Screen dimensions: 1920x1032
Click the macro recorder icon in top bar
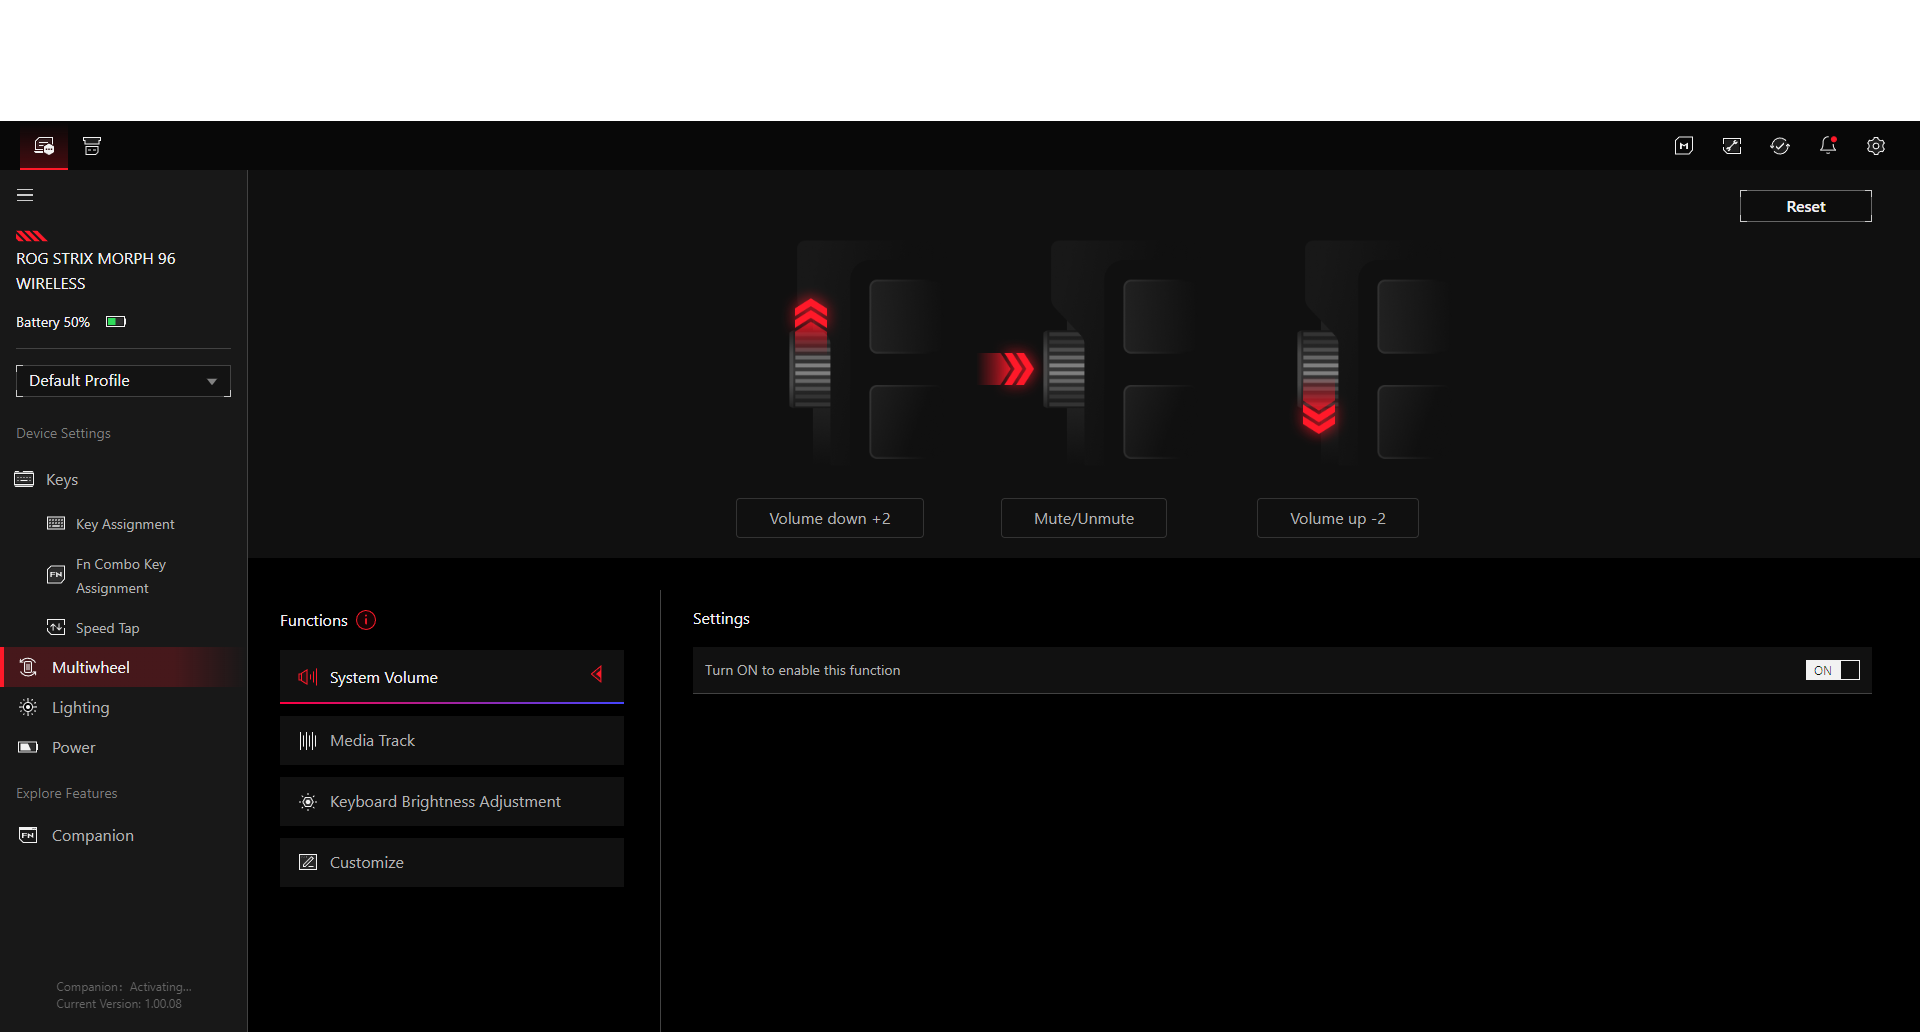click(x=1684, y=146)
